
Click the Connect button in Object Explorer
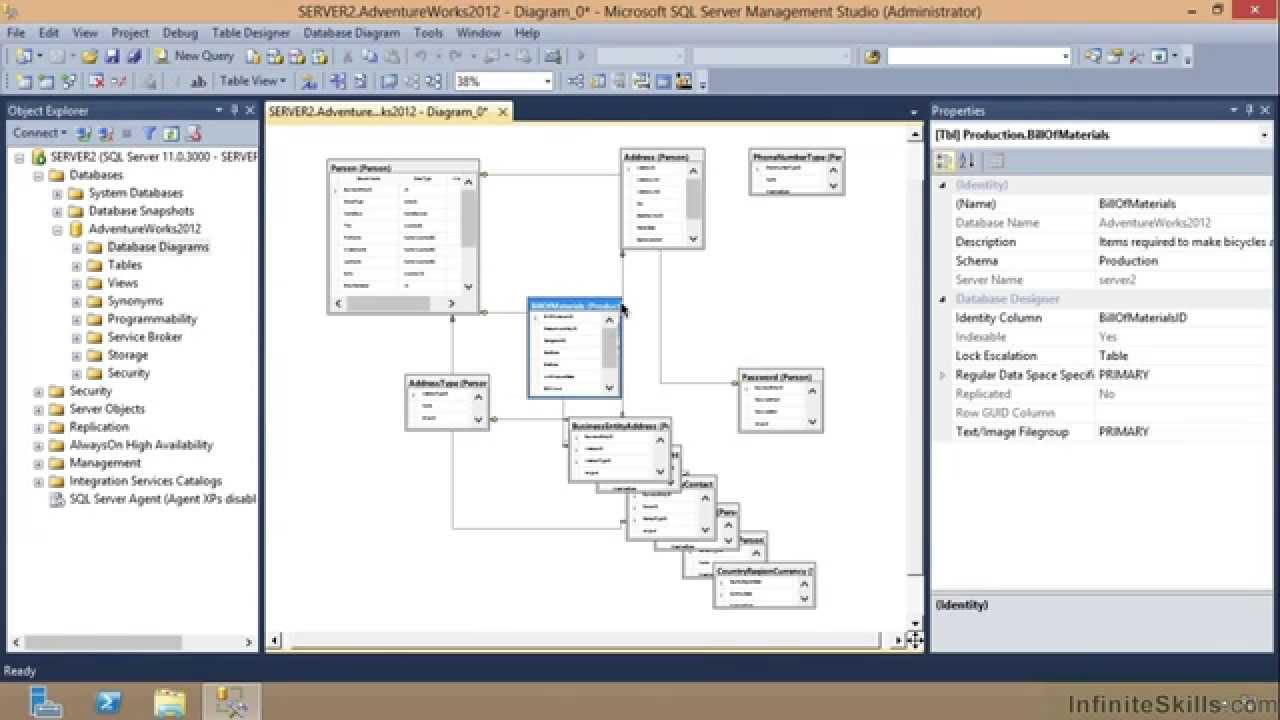click(x=38, y=133)
